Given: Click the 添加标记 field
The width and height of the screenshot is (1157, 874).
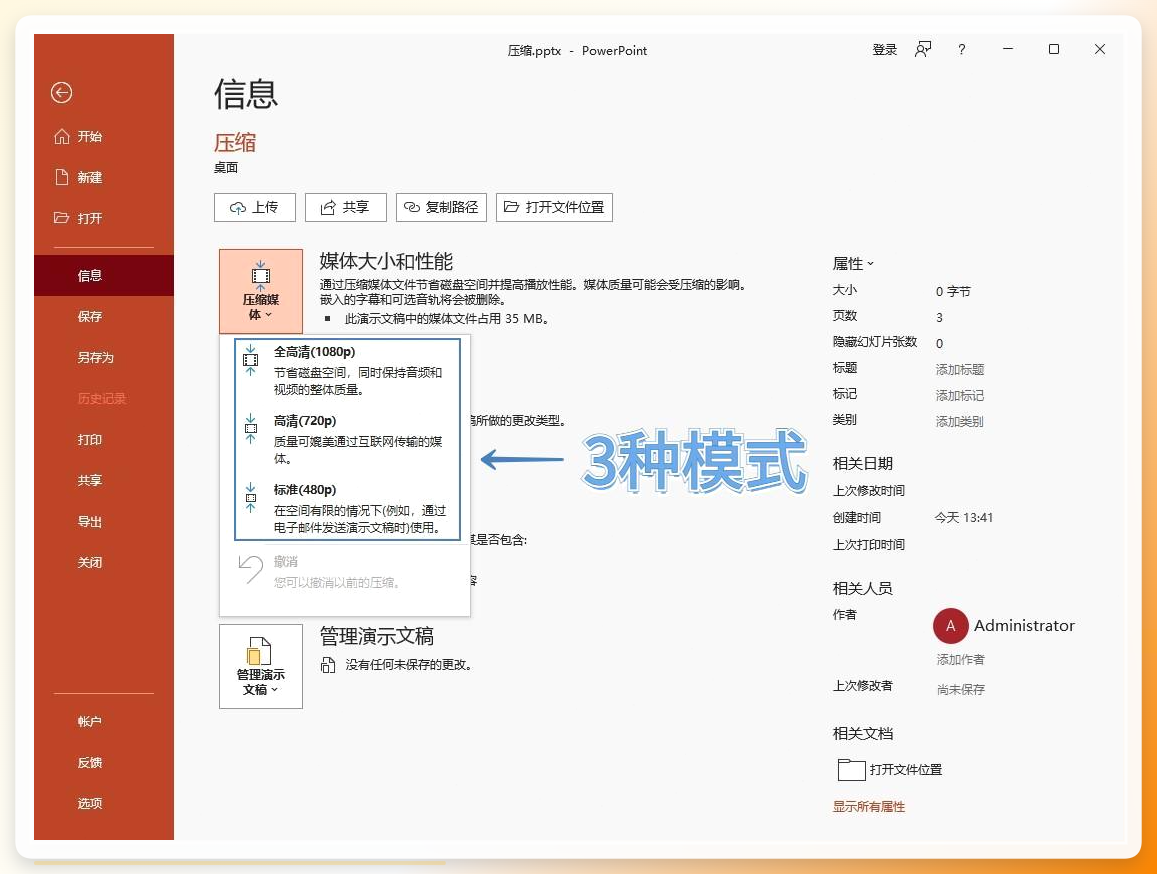Looking at the screenshot, I should point(960,396).
